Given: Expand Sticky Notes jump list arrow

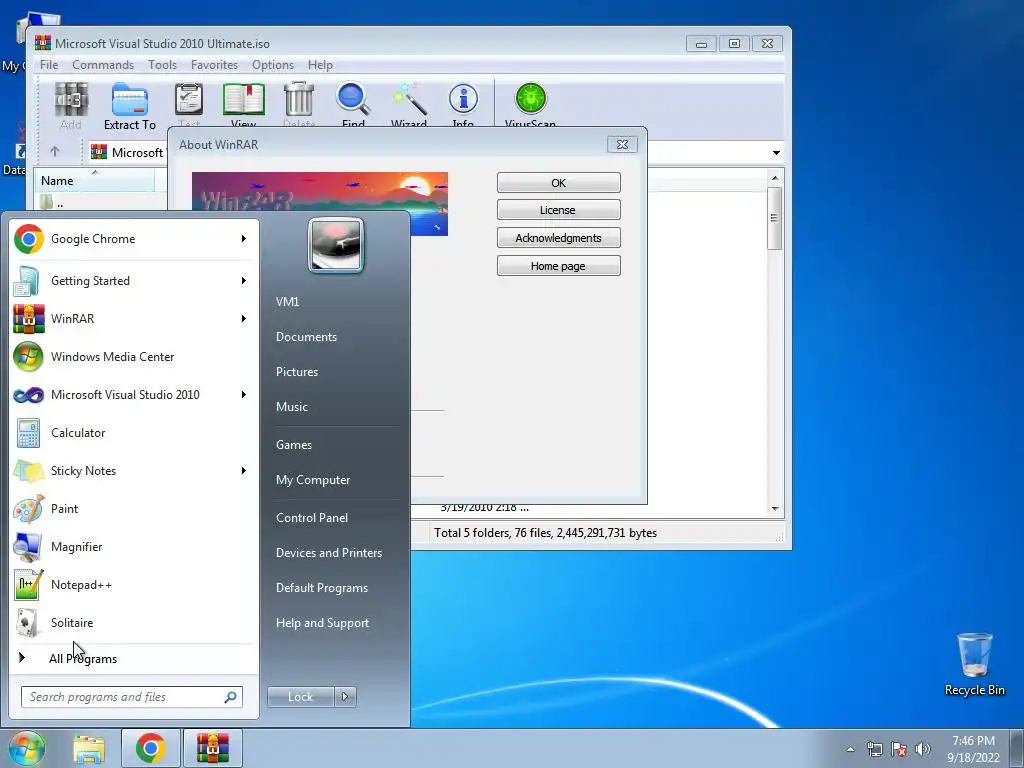Looking at the screenshot, I should point(244,471).
